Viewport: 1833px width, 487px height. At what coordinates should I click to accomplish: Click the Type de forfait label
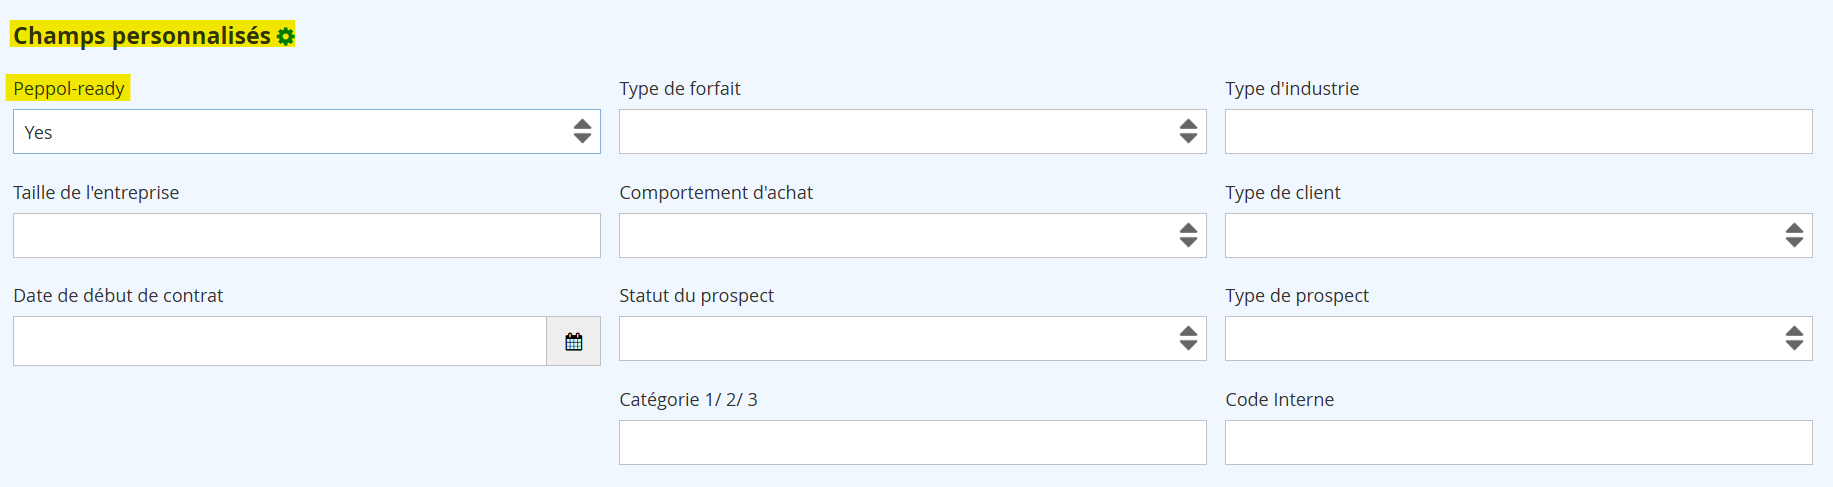click(x=680, y=89)
